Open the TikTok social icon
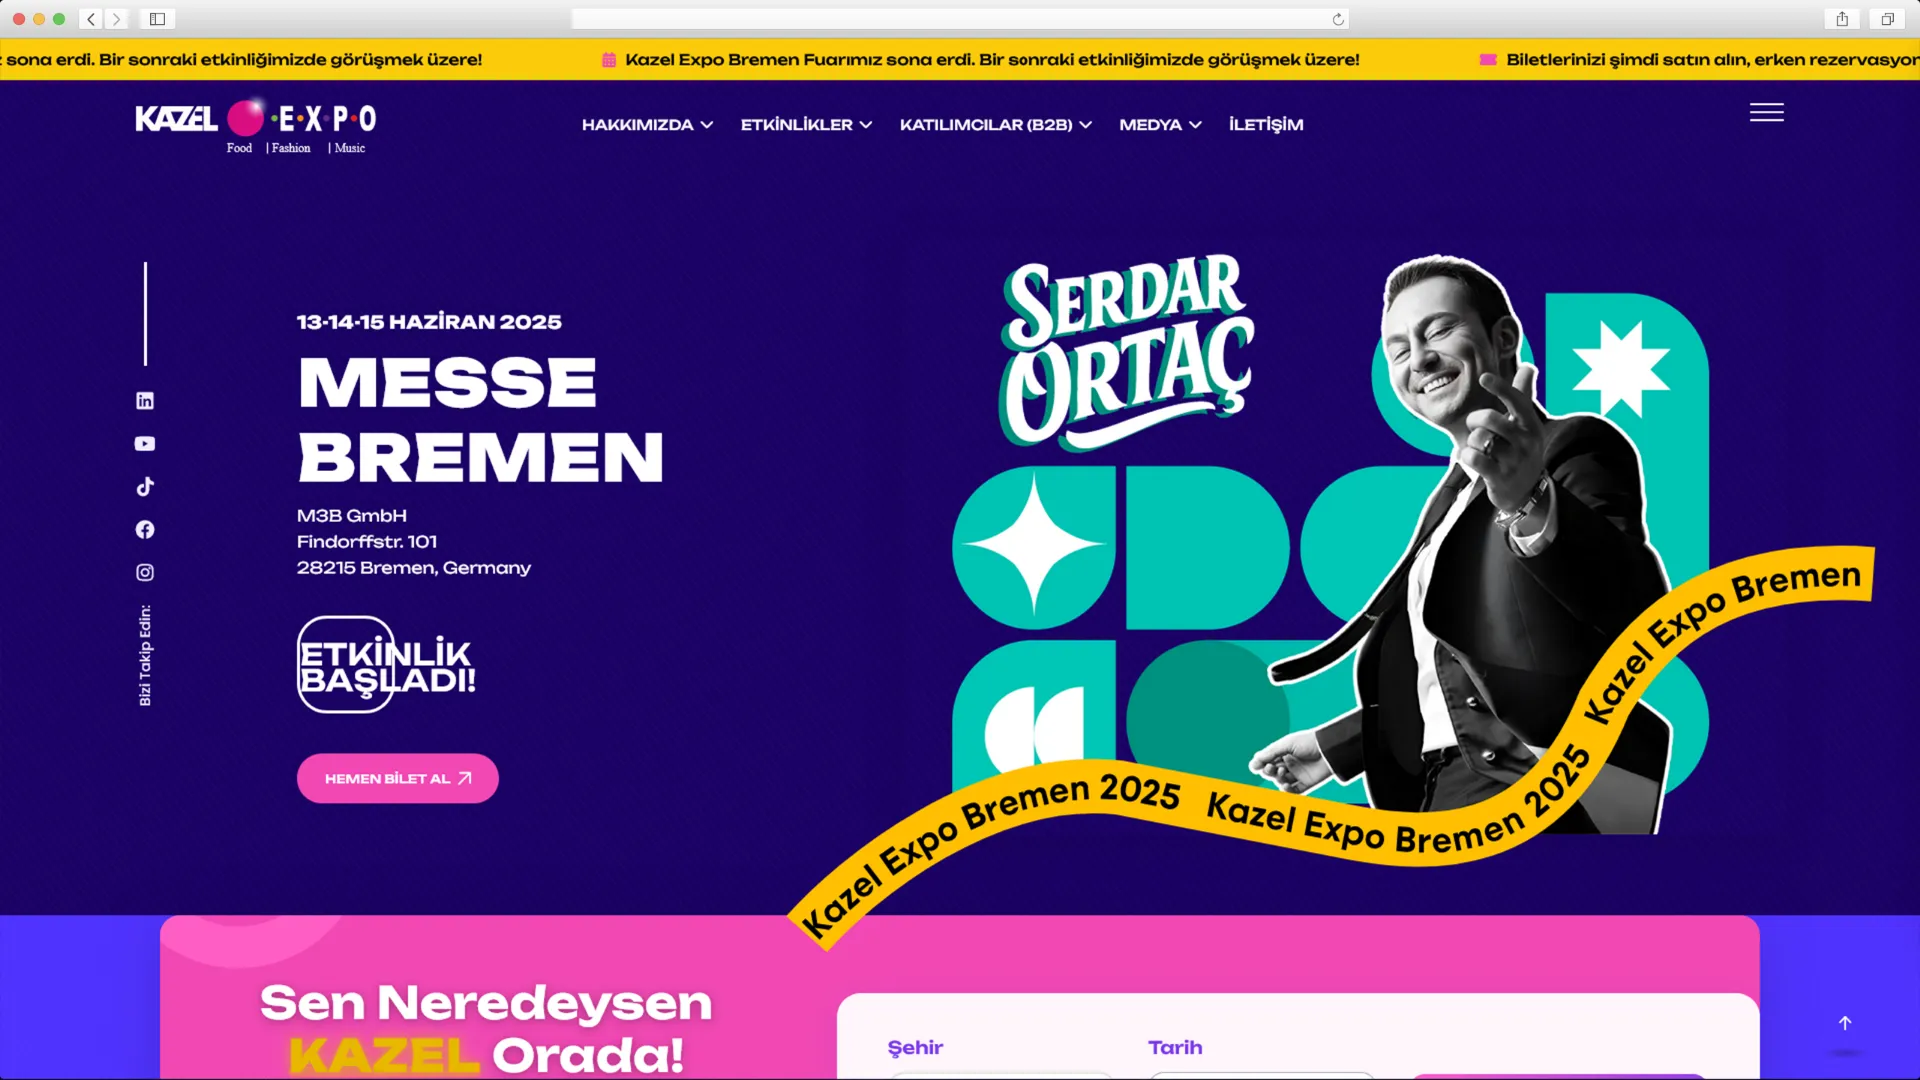1920x1080 pixels. (x=145, y=487)
